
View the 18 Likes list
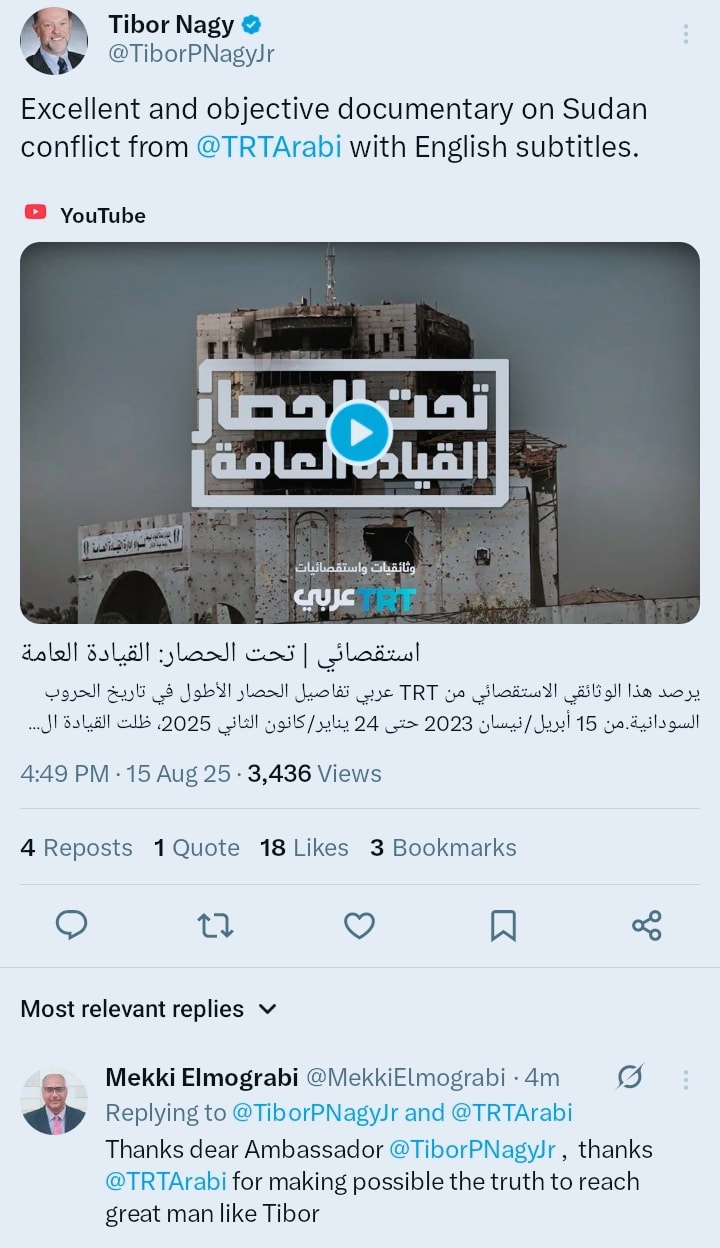304,847
